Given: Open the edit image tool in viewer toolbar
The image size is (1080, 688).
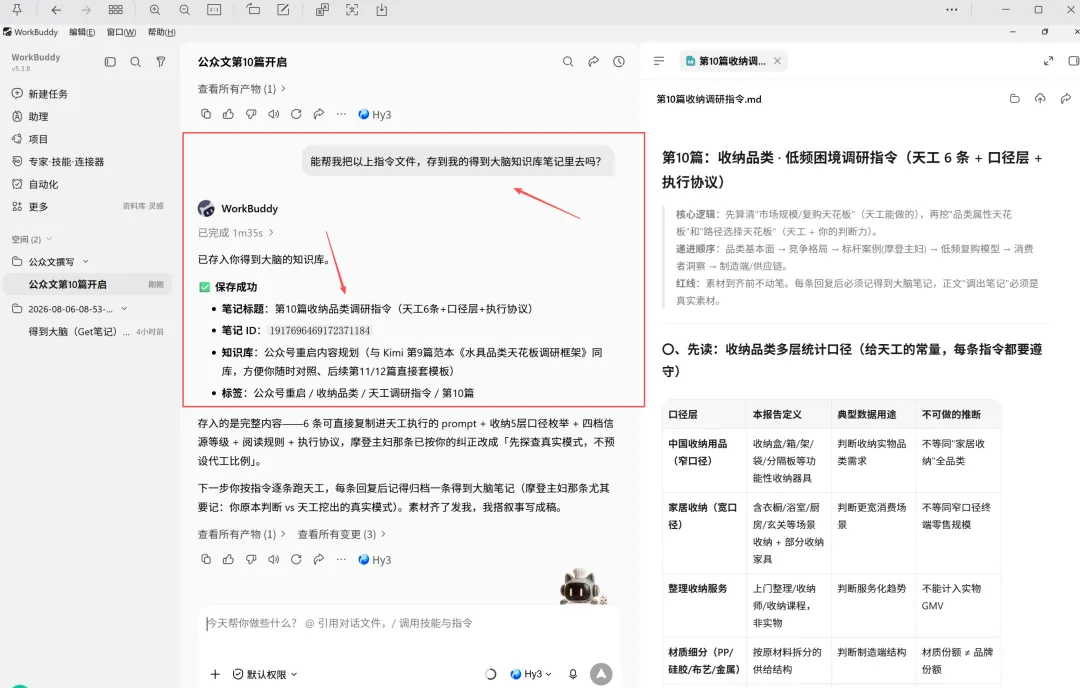Looking at the screenshot, I should [x=283, y=10].
